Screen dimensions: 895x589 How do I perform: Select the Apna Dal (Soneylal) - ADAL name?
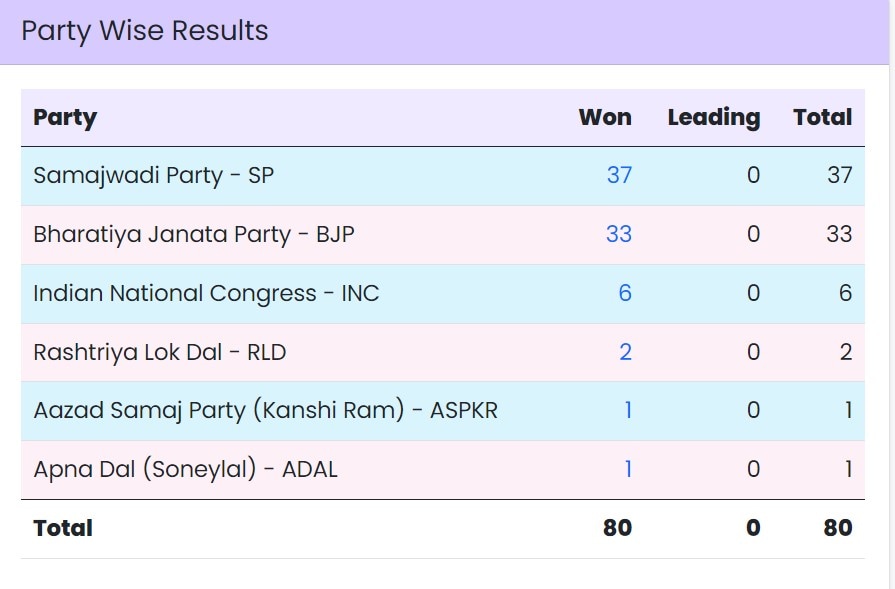tap(185, 469)
